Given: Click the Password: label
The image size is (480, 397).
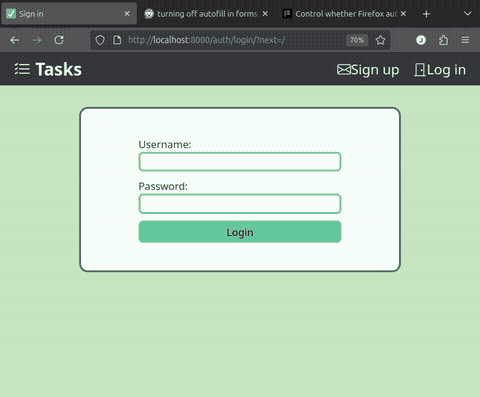Looking at the screenshot, I should pyautogui.click(x=163, y=186).
